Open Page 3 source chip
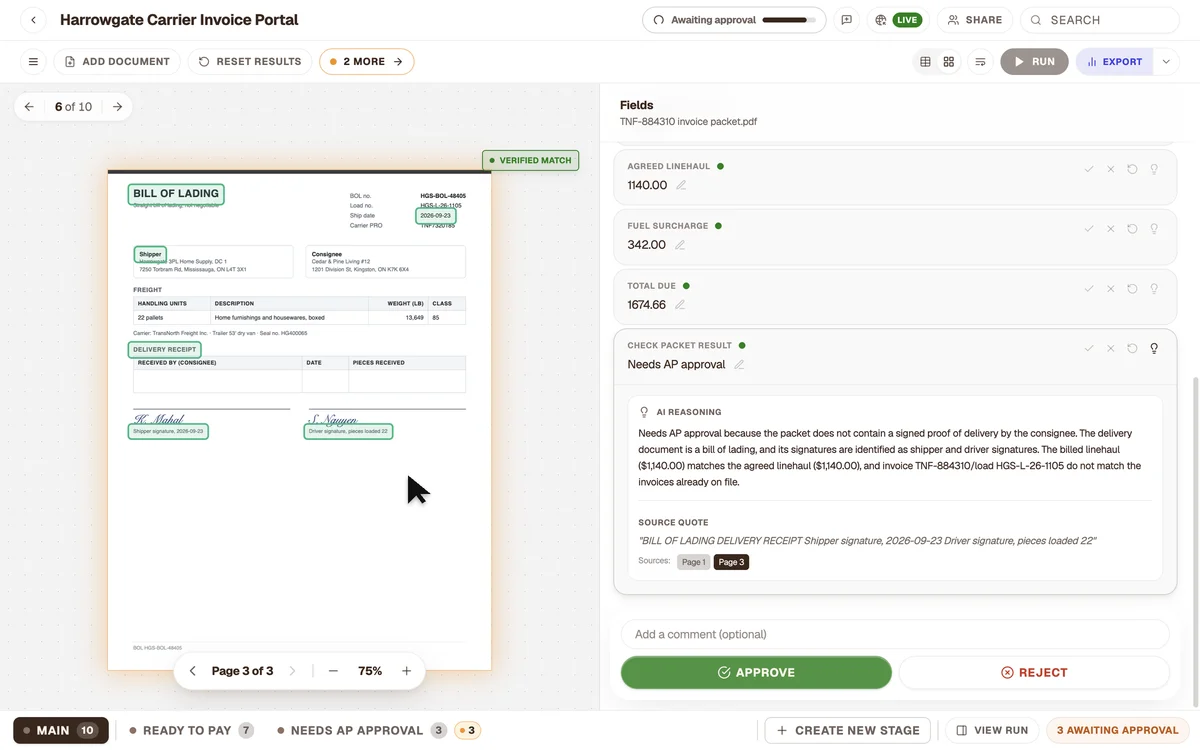The image size is (1200, 750). click(731, 562)
